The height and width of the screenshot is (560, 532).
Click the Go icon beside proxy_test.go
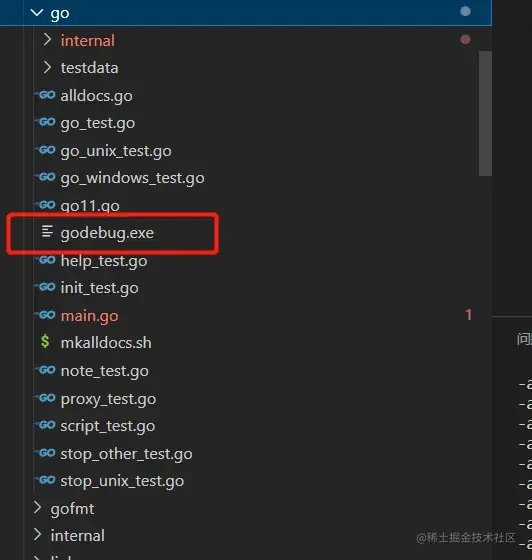point(46,398)
